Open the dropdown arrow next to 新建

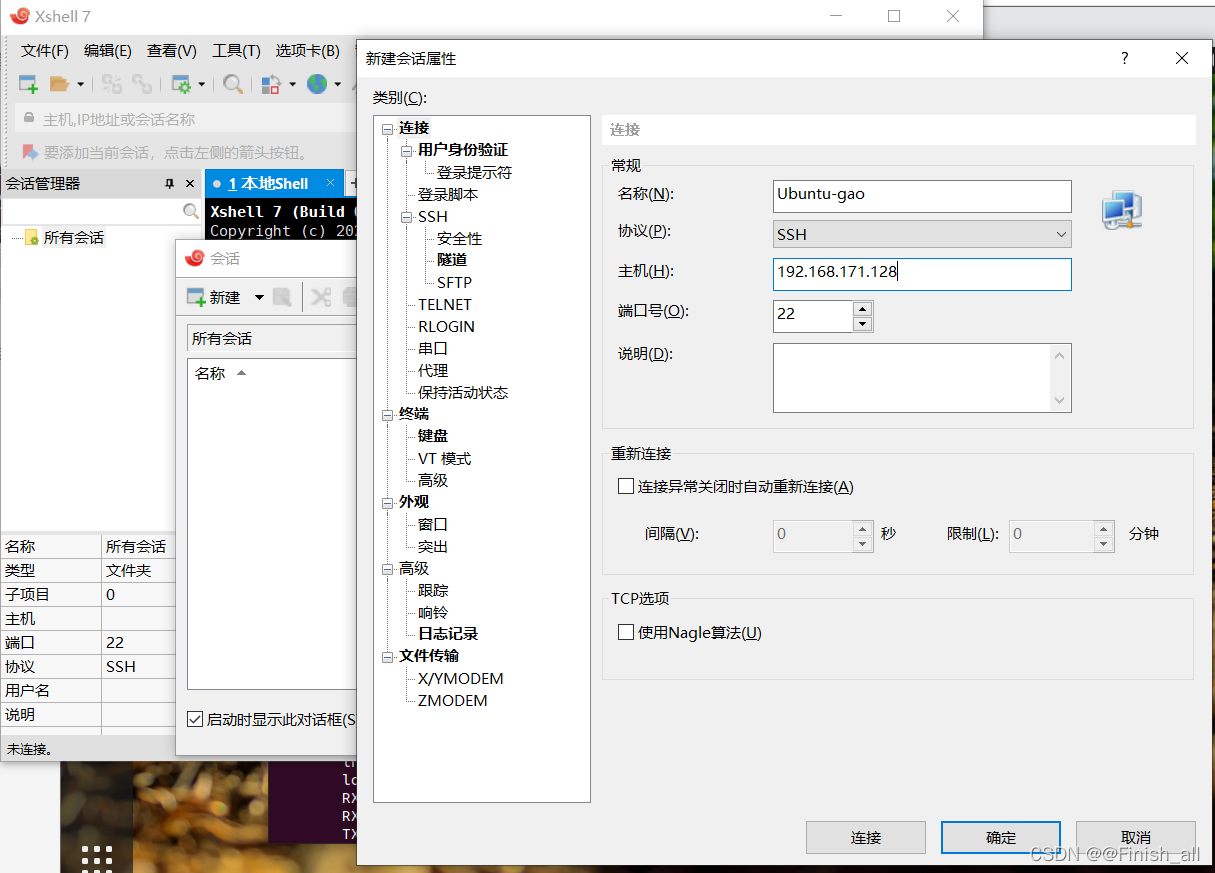(x=259, y=297)
